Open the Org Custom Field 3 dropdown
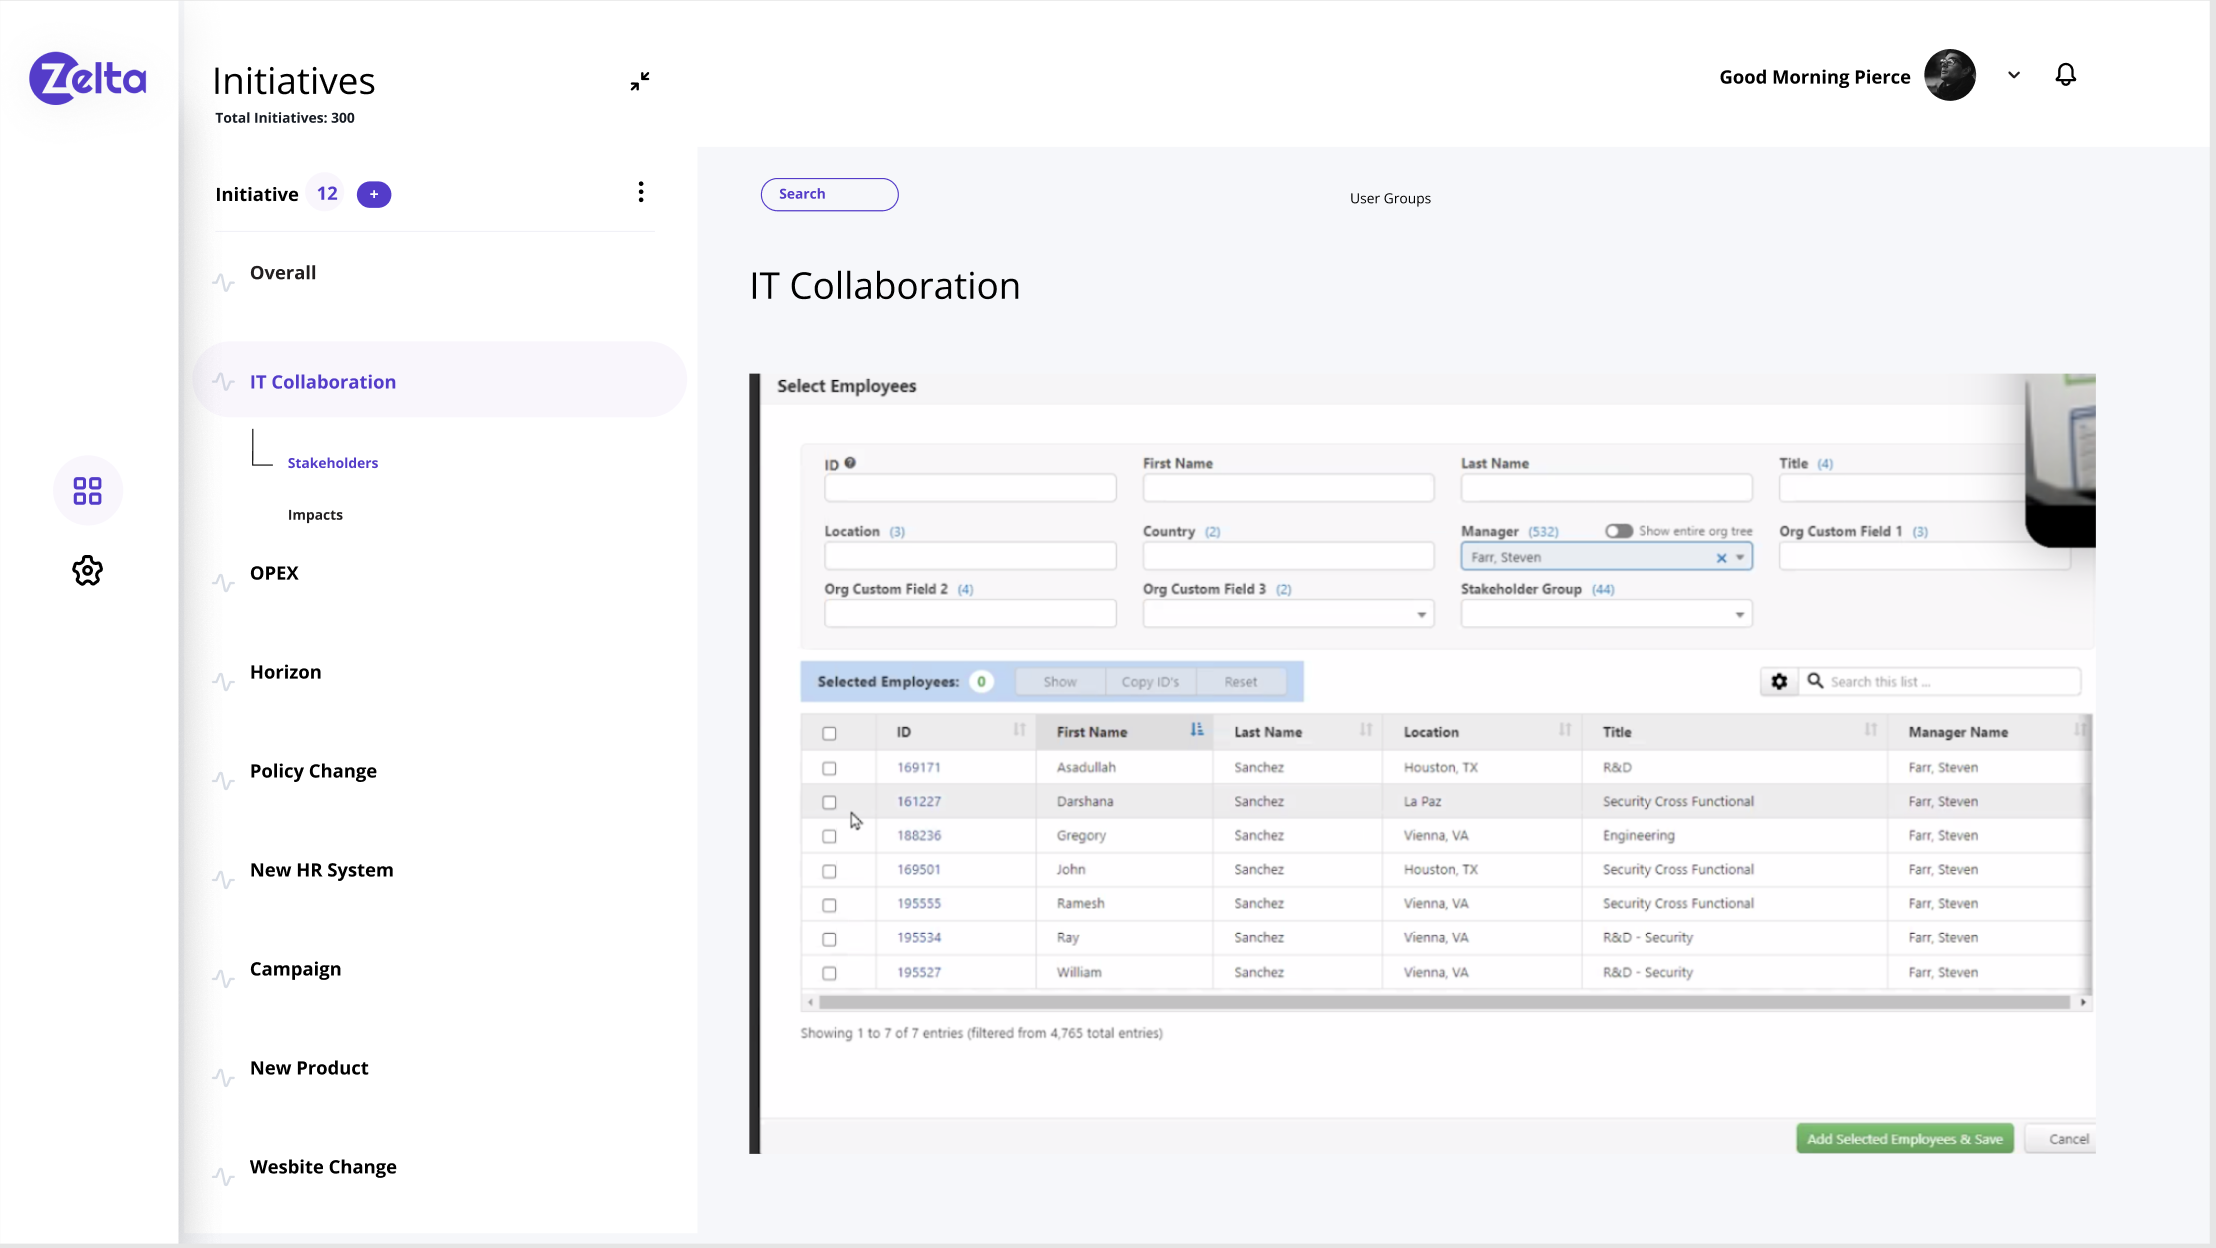This screenshot has width=2216, height=1248. (x=1421, y=614)
